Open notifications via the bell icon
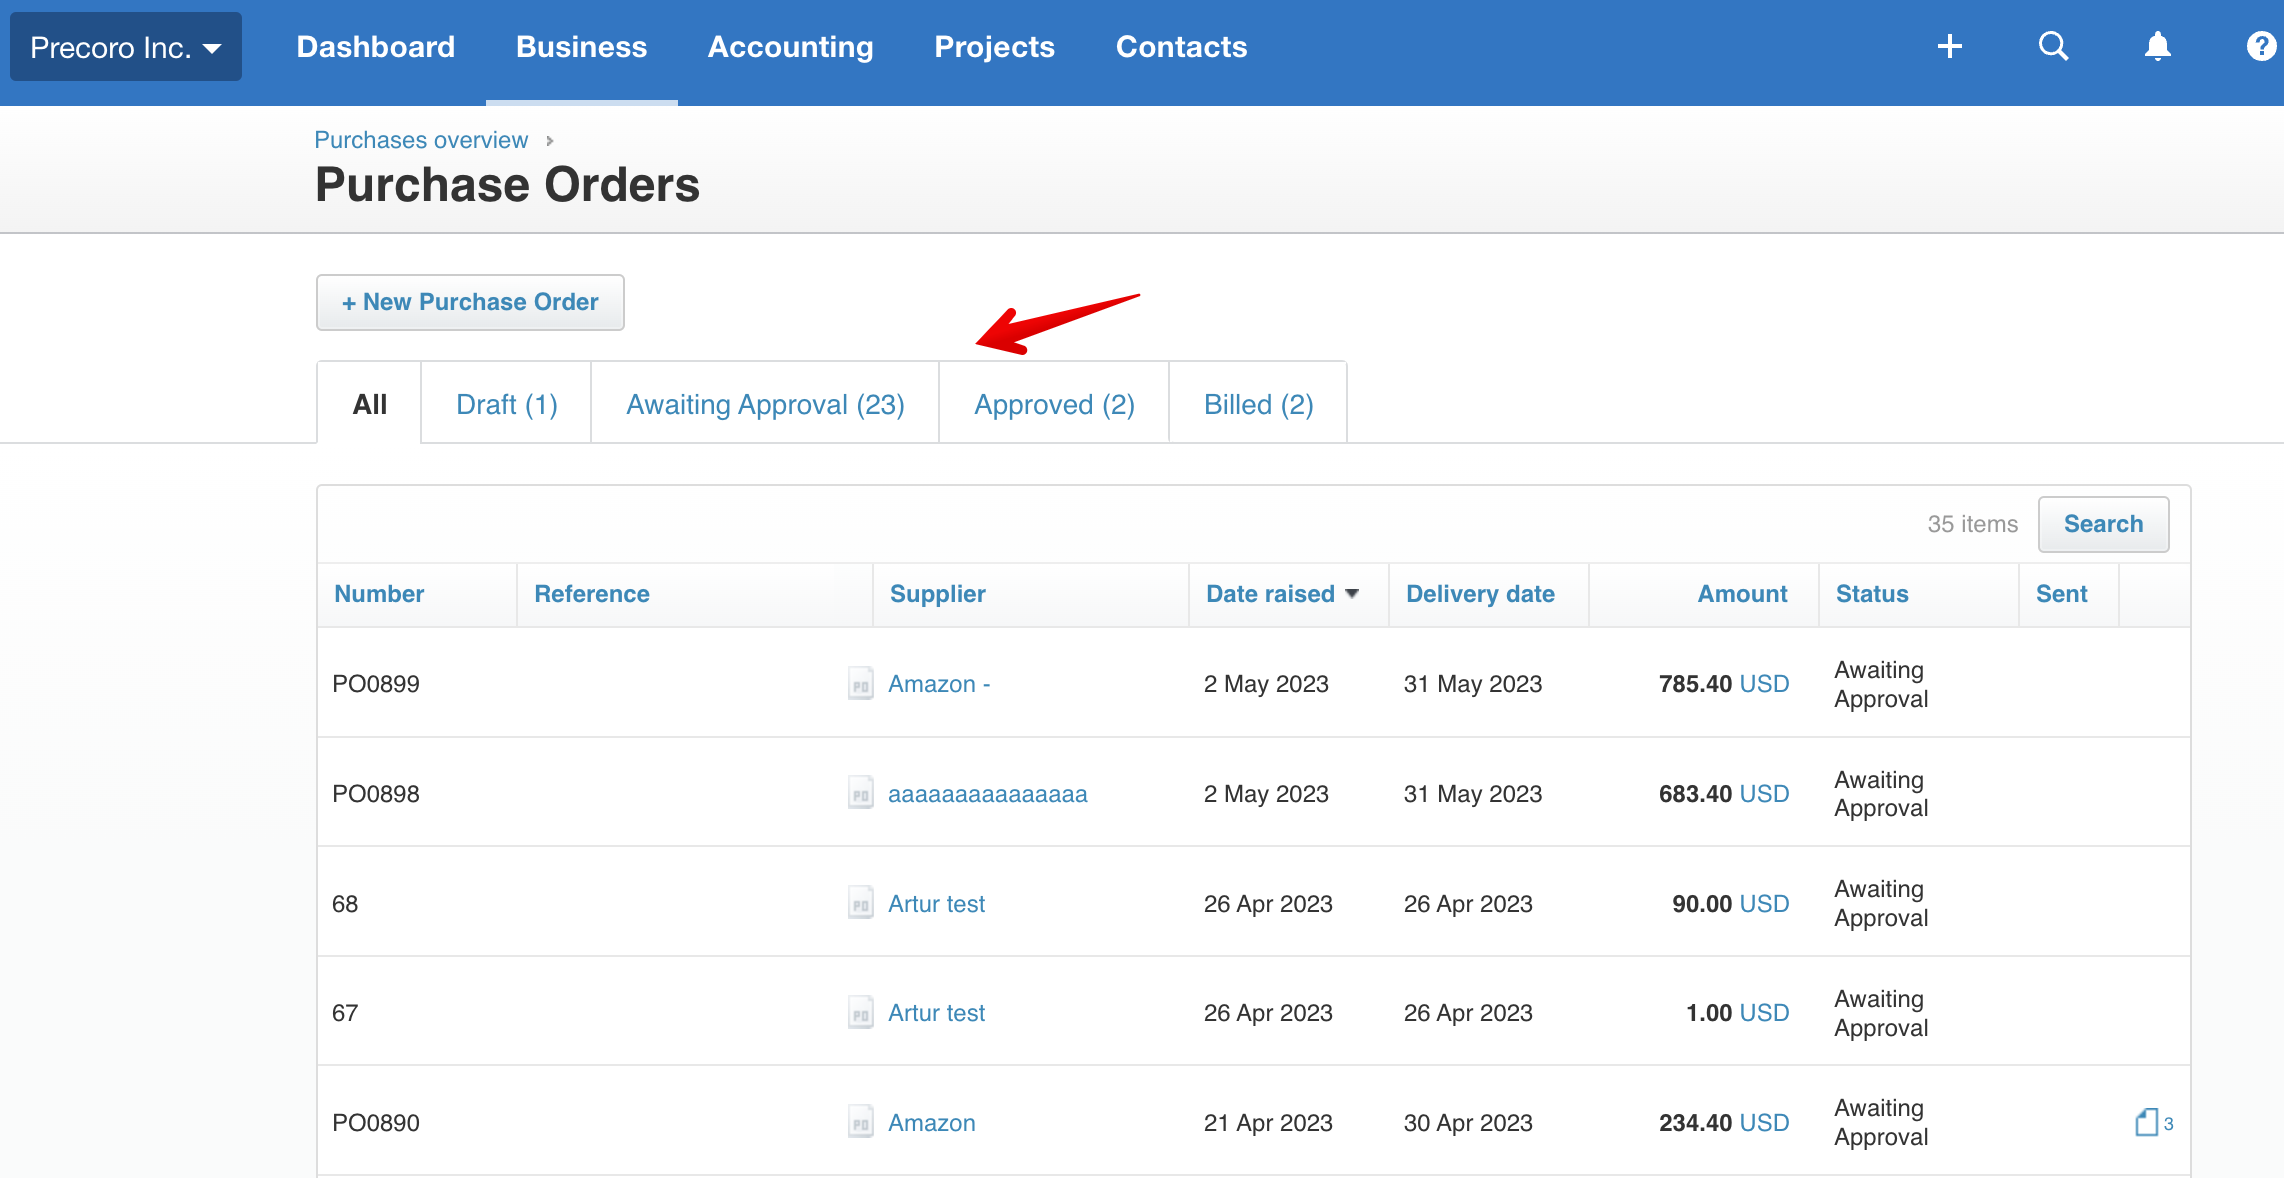 pyautogui.click(x=2157, y=46)
